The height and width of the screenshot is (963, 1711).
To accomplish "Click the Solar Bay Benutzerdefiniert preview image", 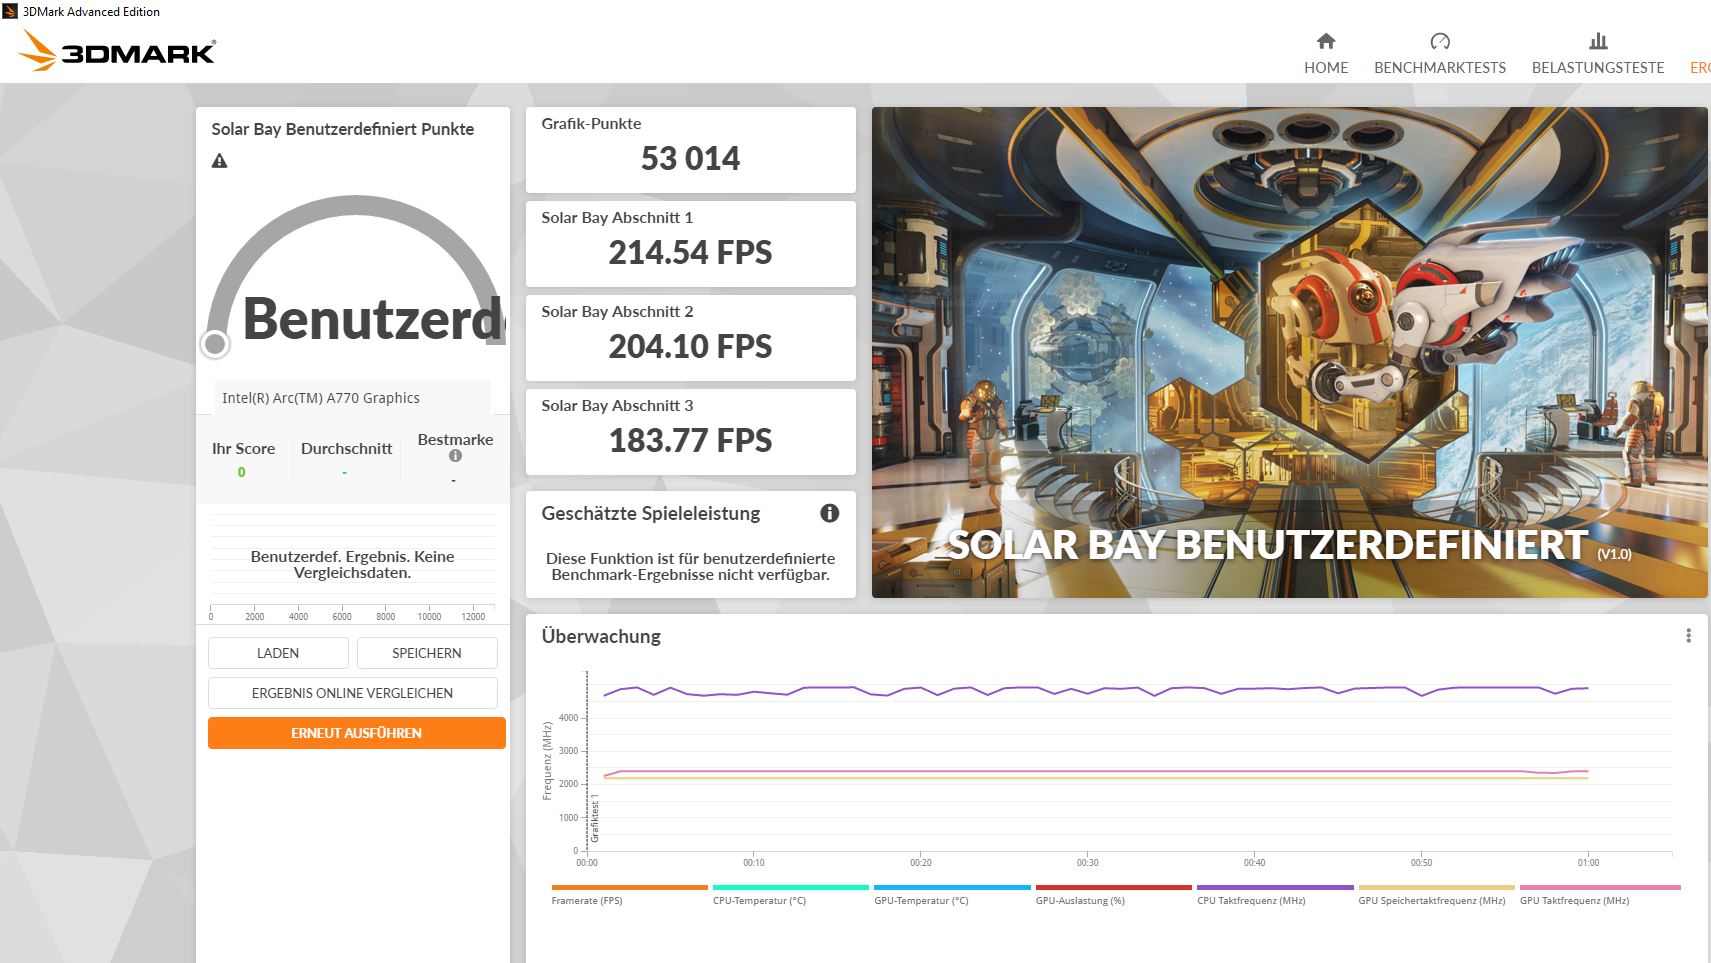I will tap(1290, 352).
